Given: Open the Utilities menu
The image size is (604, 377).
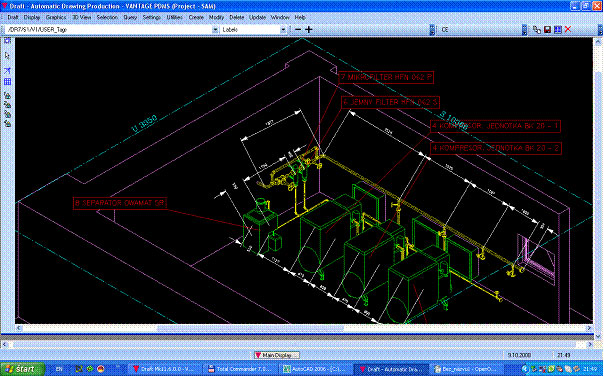Looking at the screenshot, I should [174, 17].
